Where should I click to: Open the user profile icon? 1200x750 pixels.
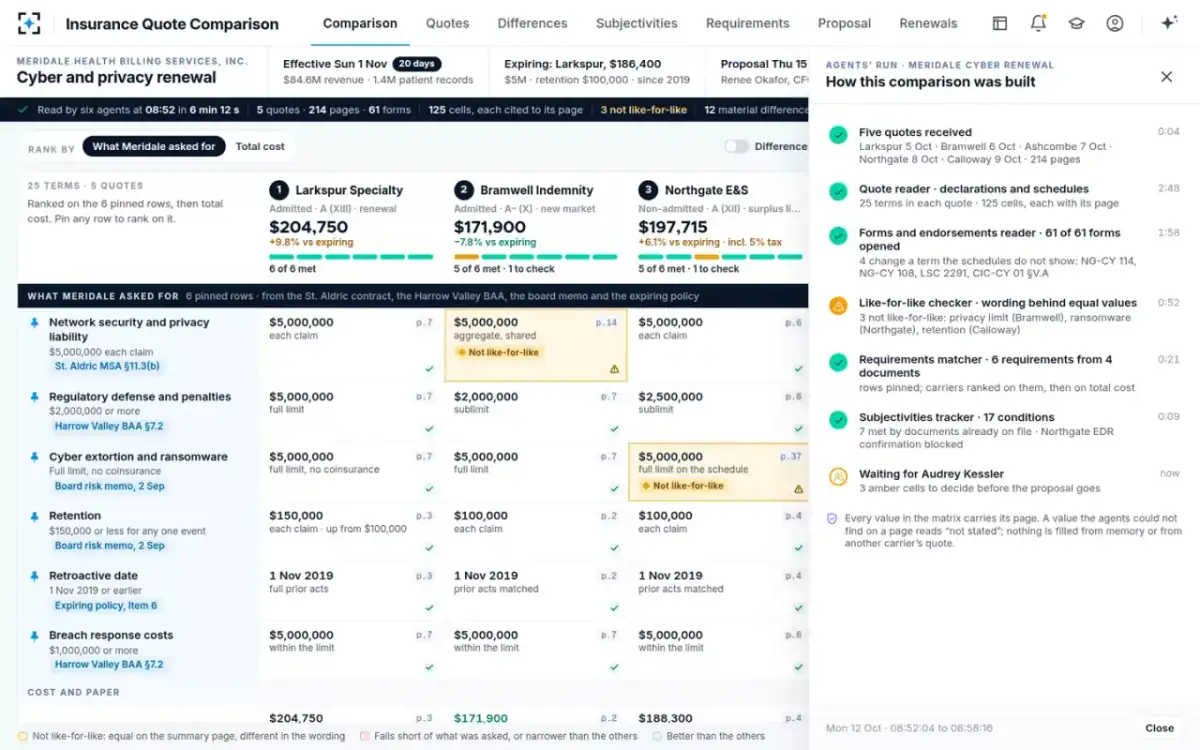pos(1114,23)
